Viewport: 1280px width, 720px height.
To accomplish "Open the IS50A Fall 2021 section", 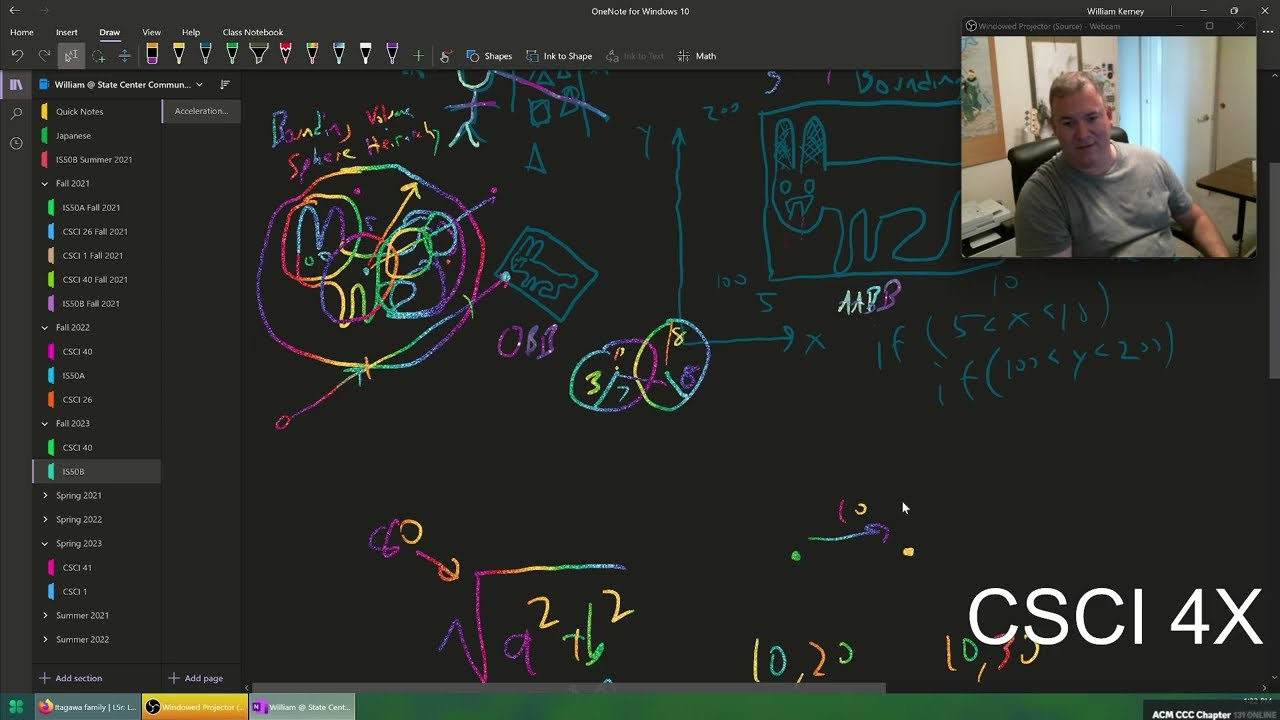I will [97, 207].
